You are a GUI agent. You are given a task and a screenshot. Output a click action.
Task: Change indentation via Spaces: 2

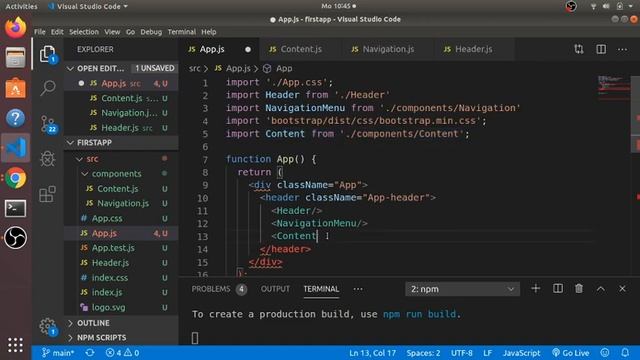tap(423, 353)
